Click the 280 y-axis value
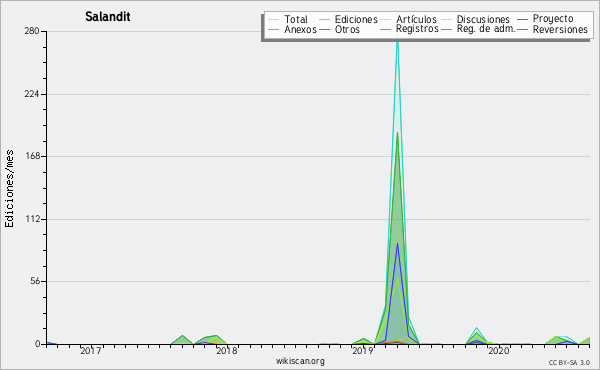600x370 pixels. [x=32, y=31]
